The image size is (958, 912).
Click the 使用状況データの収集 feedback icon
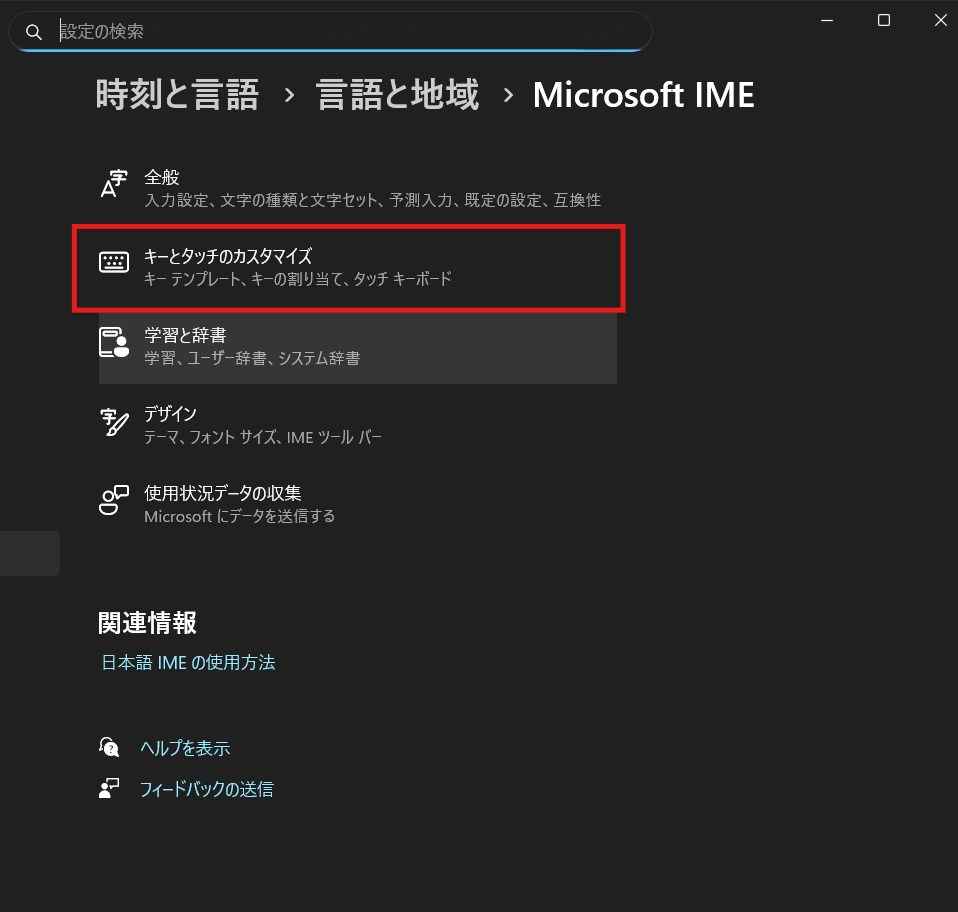point(115,500)
